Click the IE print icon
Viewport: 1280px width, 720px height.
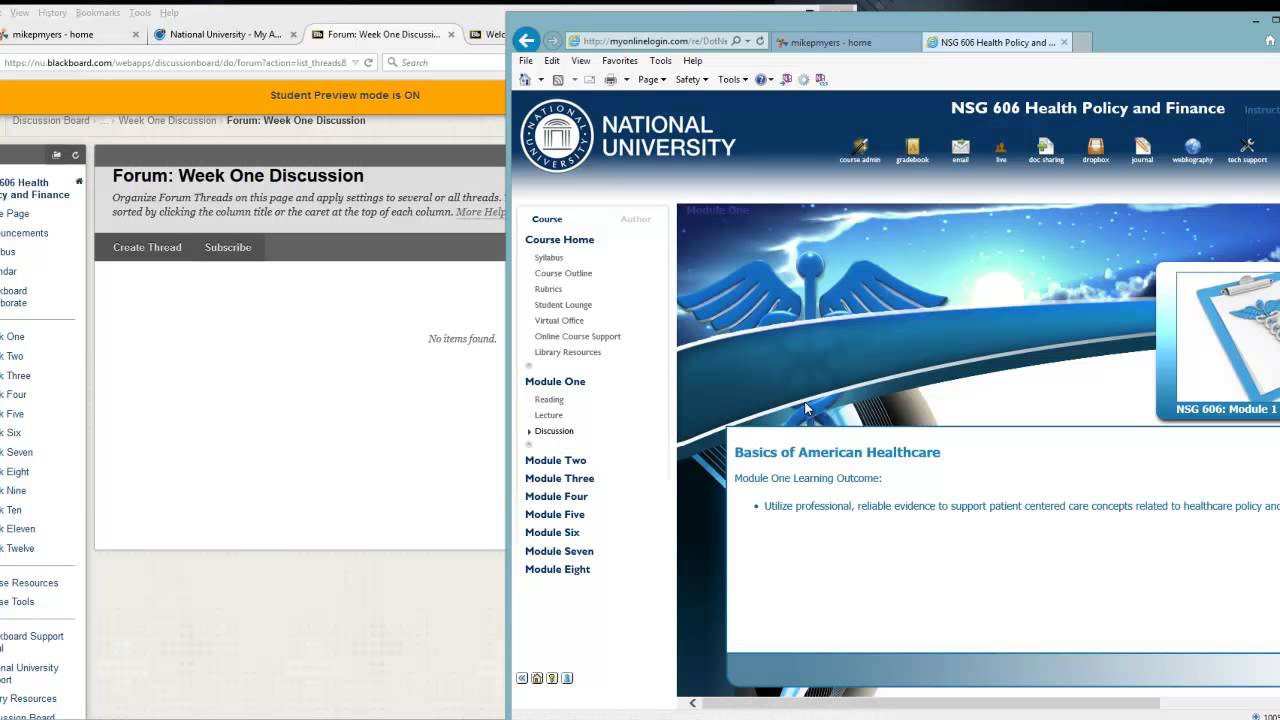pos(610,79)
